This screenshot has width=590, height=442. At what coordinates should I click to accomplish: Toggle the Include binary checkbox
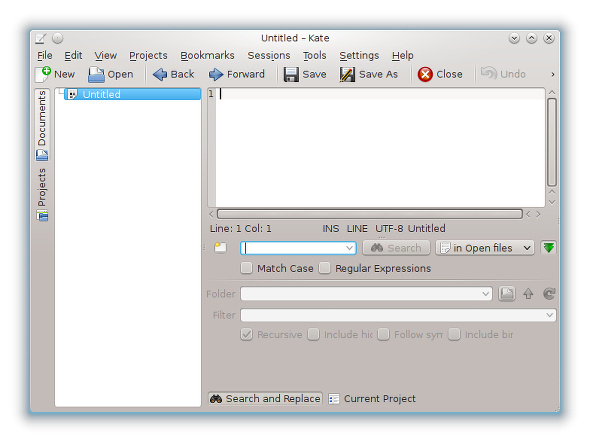(454, 334)
